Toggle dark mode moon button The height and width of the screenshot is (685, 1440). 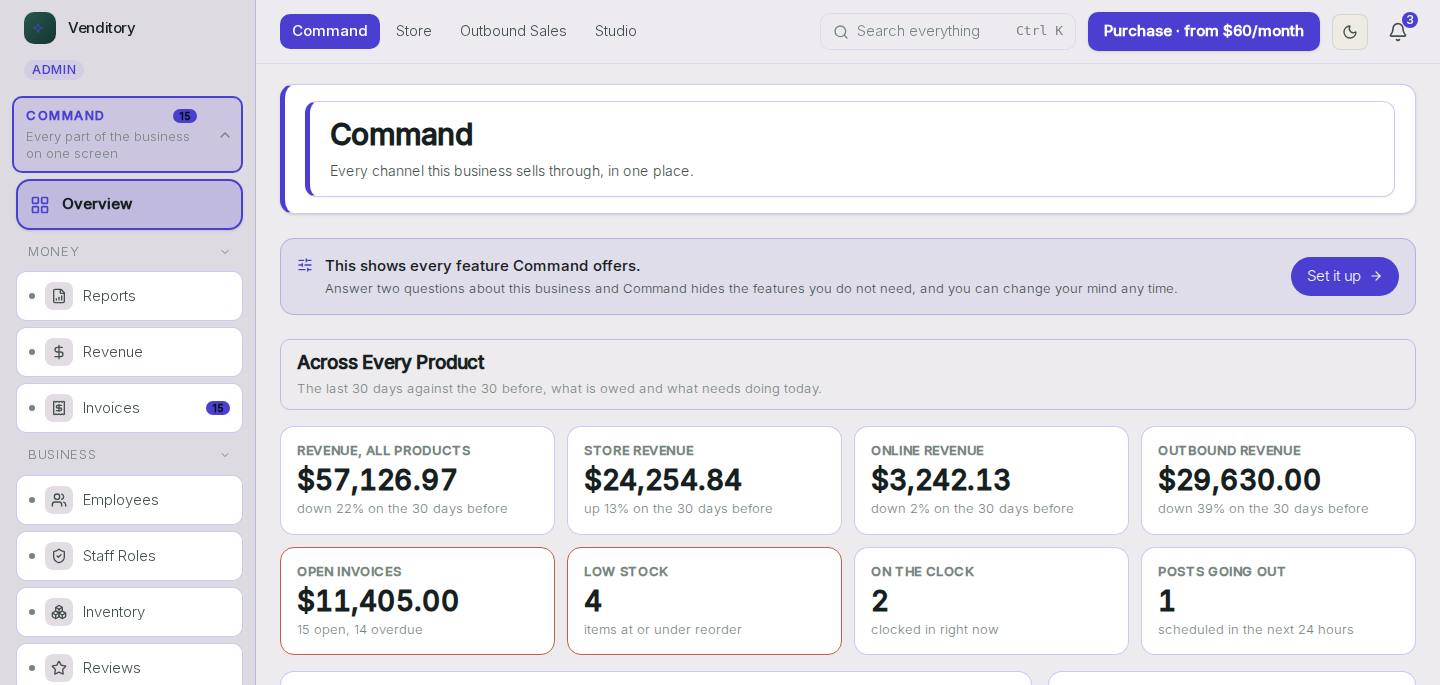[x=1350, y=32]
